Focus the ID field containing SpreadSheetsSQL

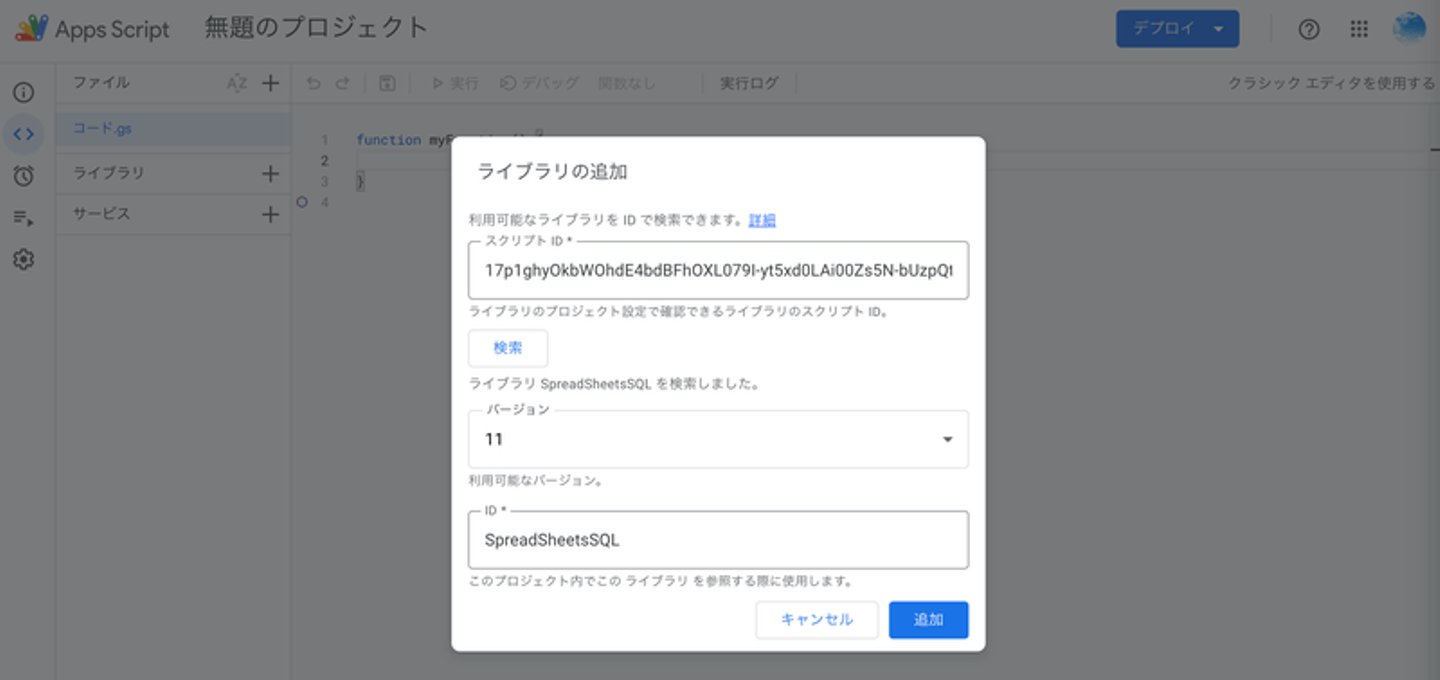tap(718, 540)
